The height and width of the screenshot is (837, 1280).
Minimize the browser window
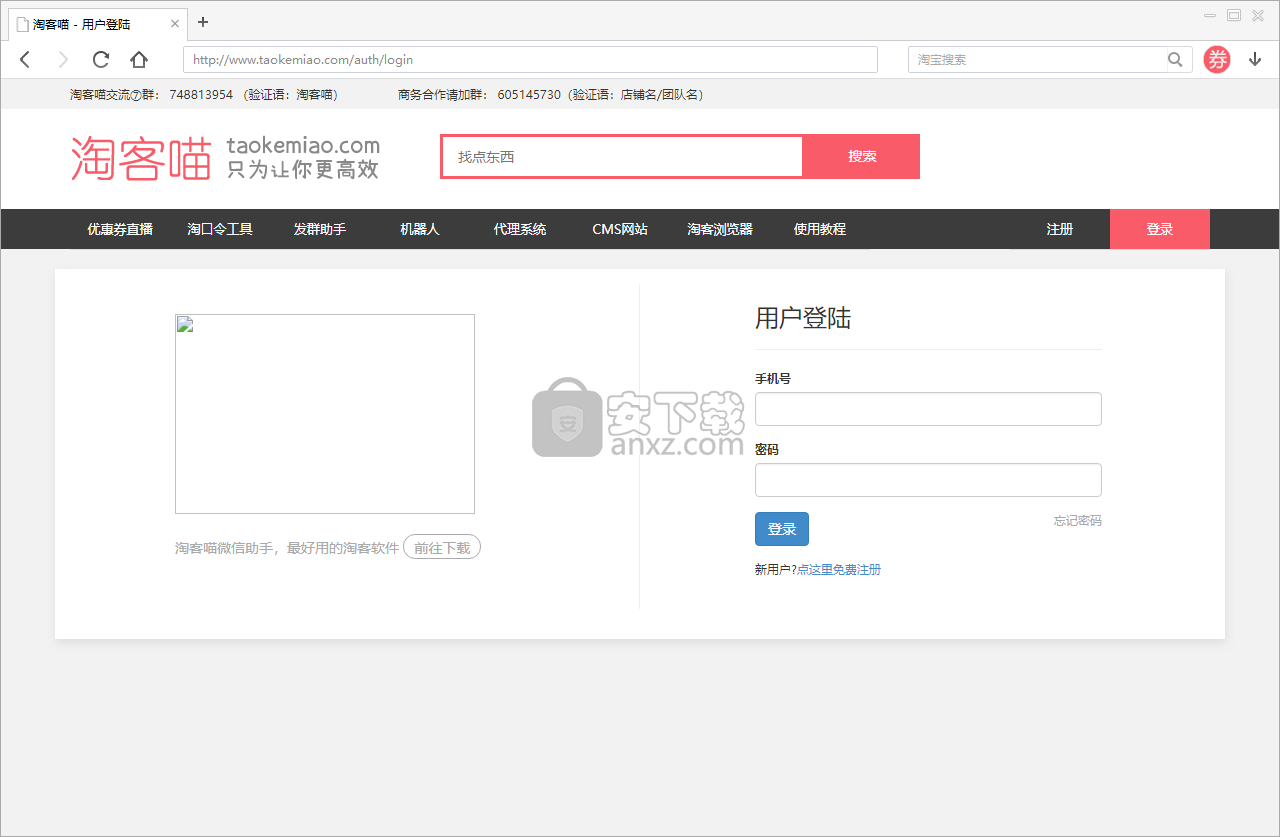[x=1210, y=15]
